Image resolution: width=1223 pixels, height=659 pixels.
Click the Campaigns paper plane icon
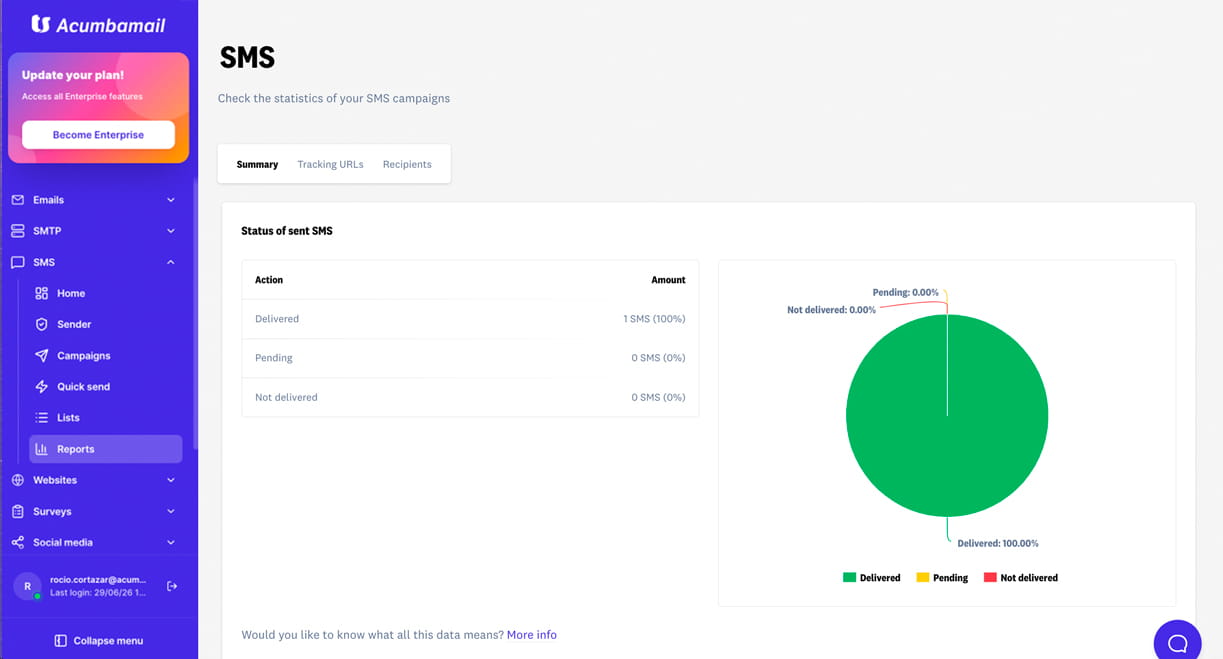click(41, 355)
